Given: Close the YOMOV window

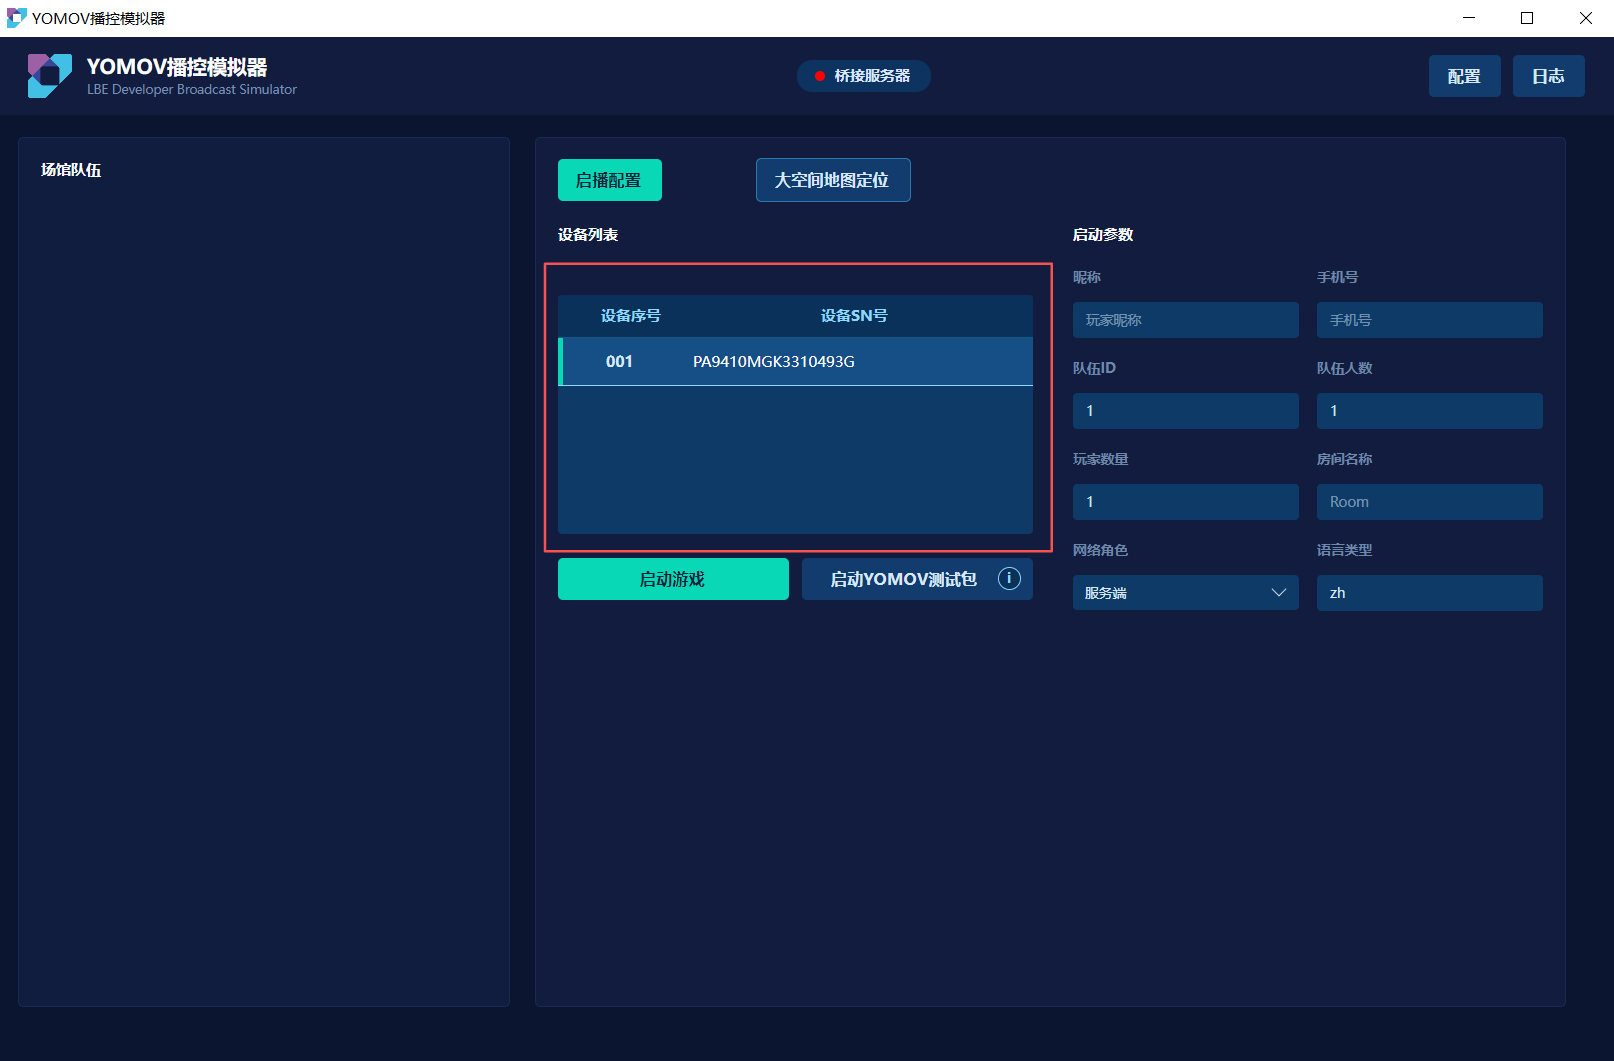Looking at the screenshot, I should tap(1586, 18).
